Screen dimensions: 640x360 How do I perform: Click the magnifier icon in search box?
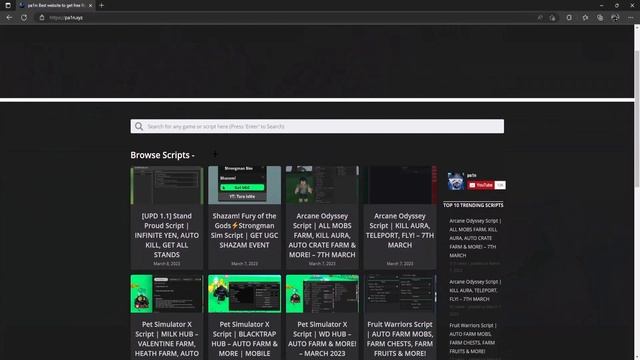139,126
